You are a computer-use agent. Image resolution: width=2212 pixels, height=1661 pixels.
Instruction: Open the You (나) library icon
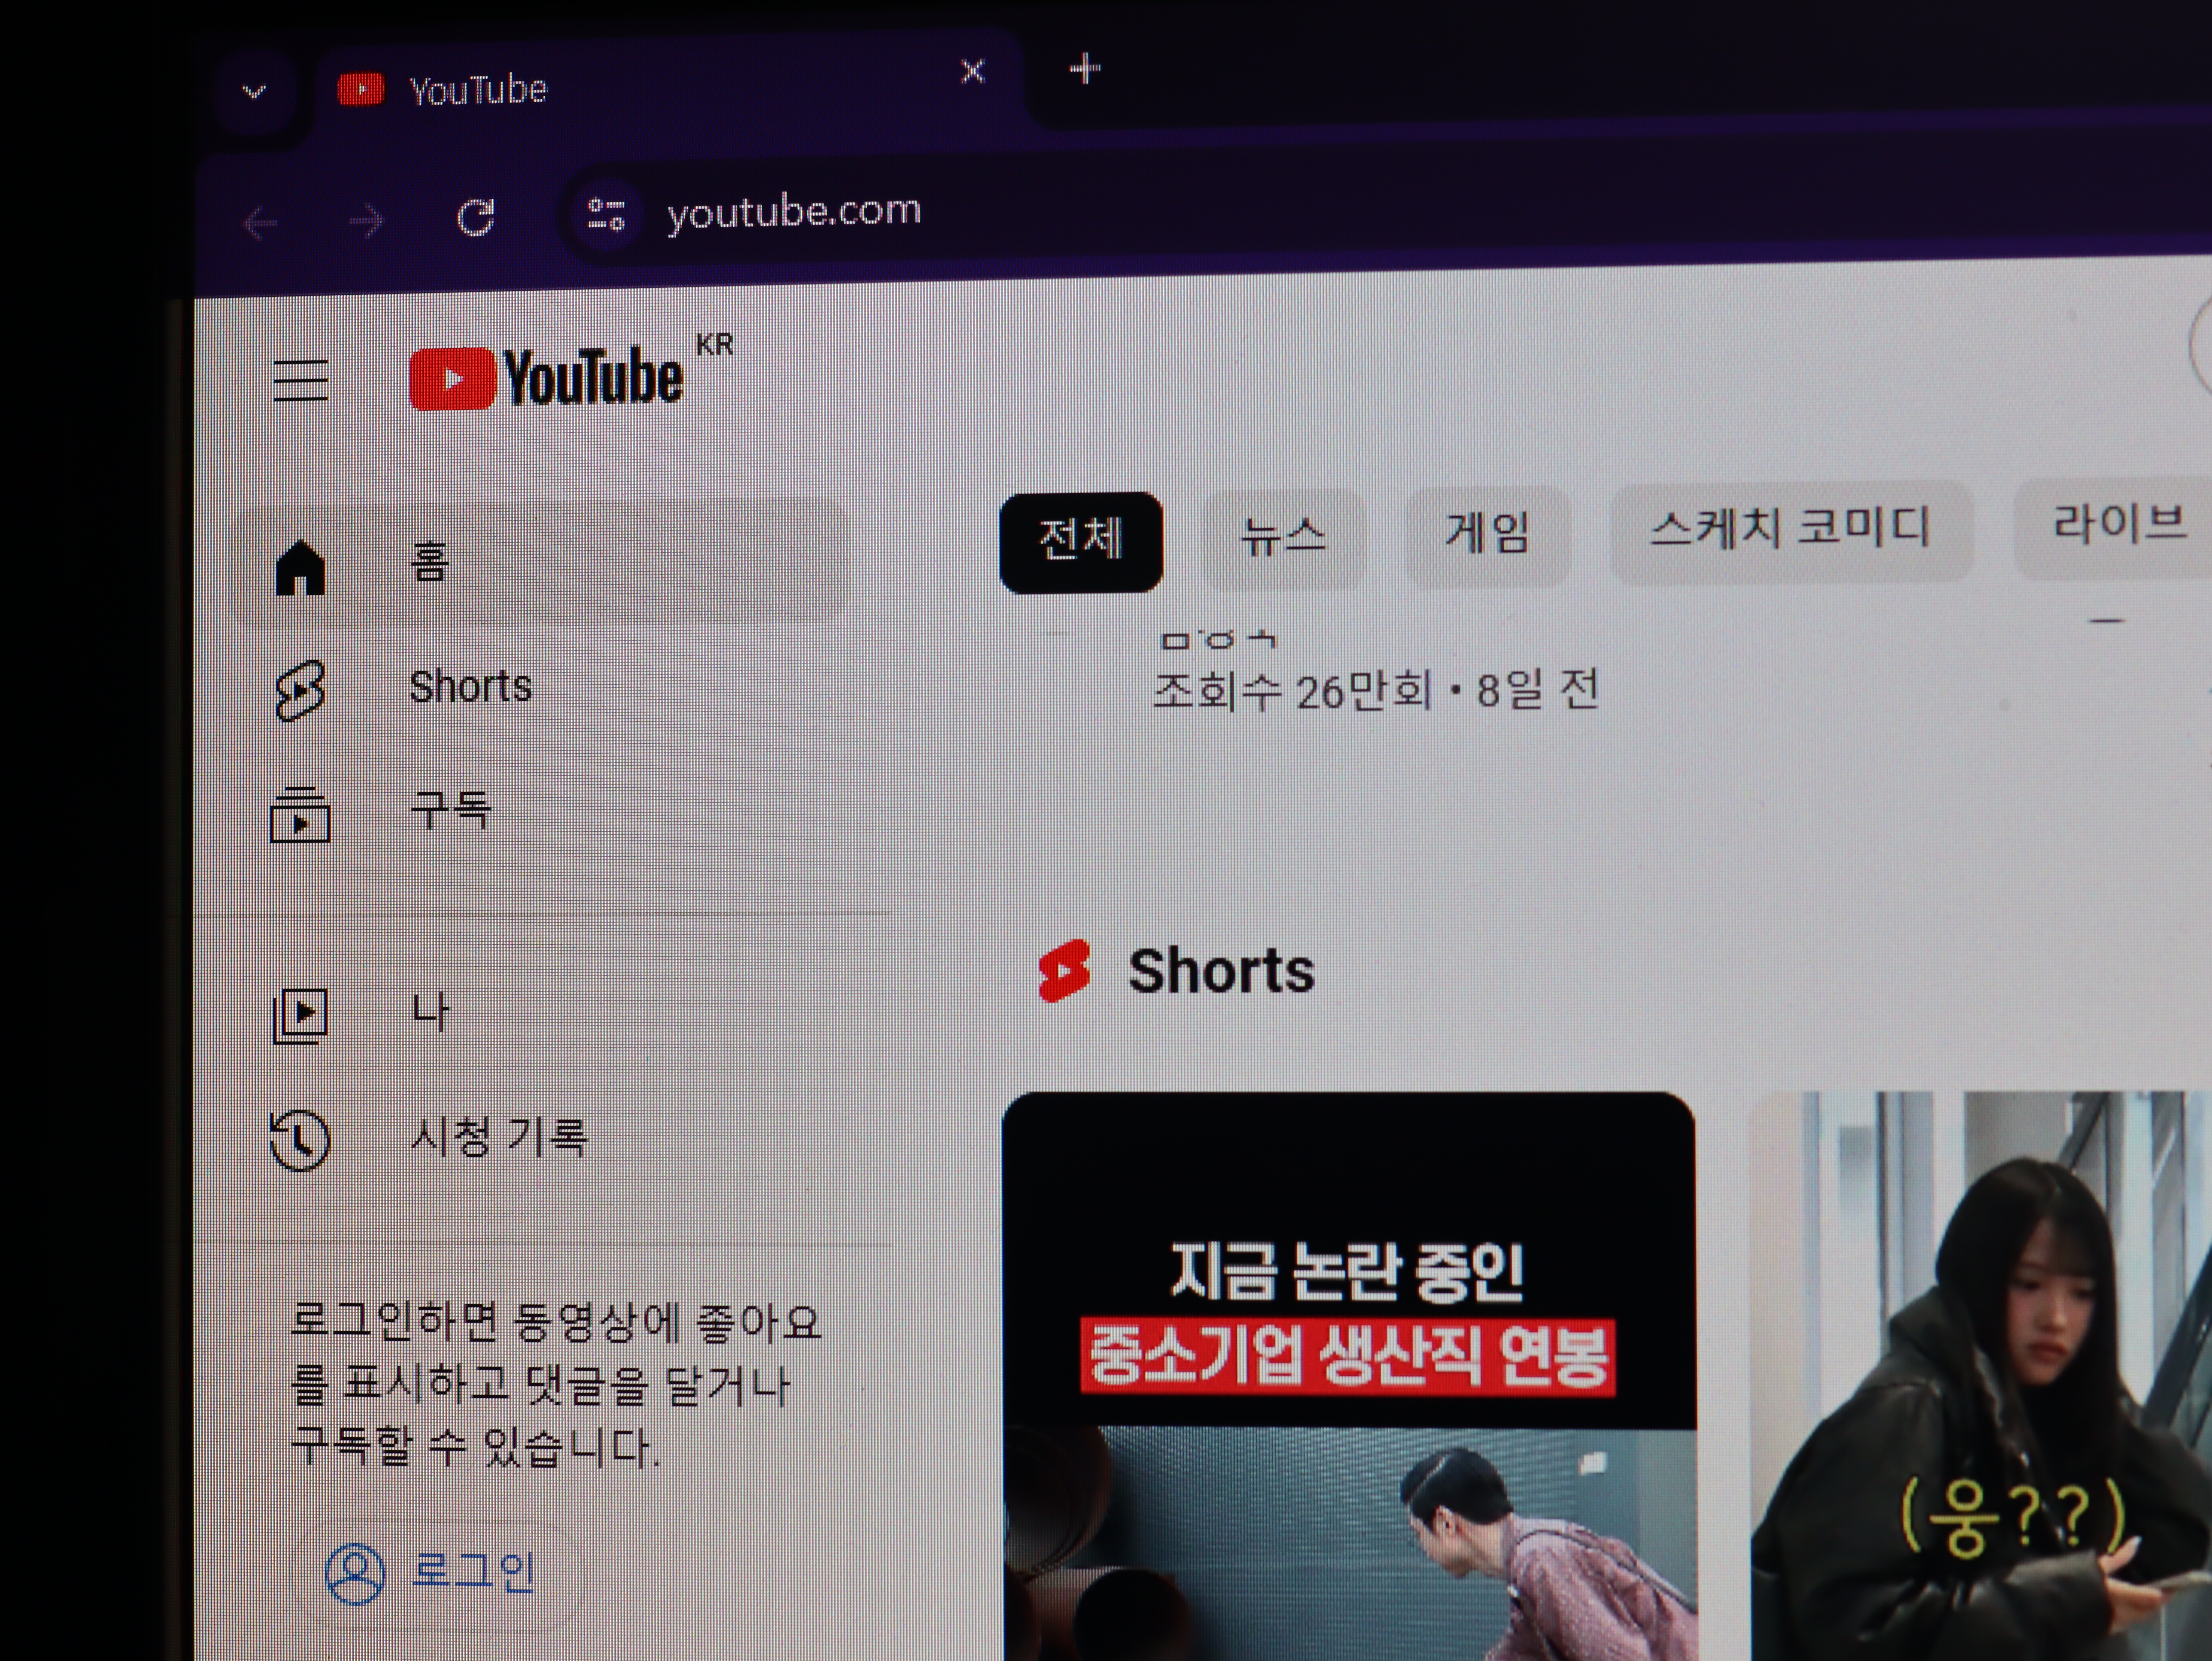(300, 1015)
